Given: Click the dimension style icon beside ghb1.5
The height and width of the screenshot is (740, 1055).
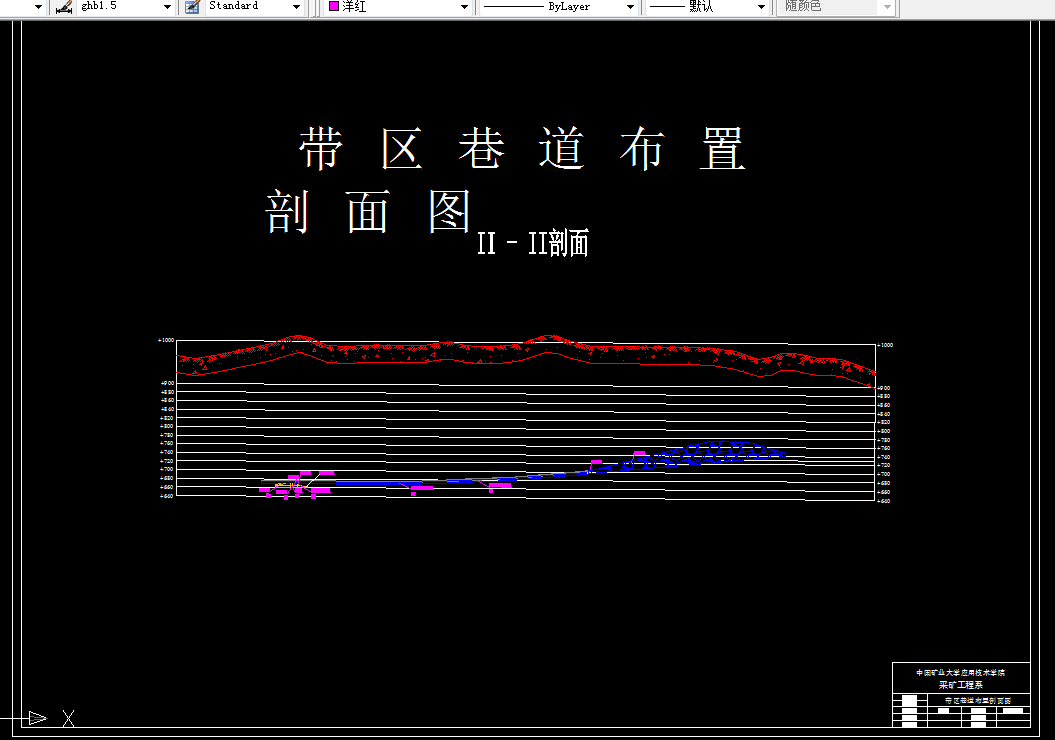Looking at the screenshot, I should tap(61, 6).
